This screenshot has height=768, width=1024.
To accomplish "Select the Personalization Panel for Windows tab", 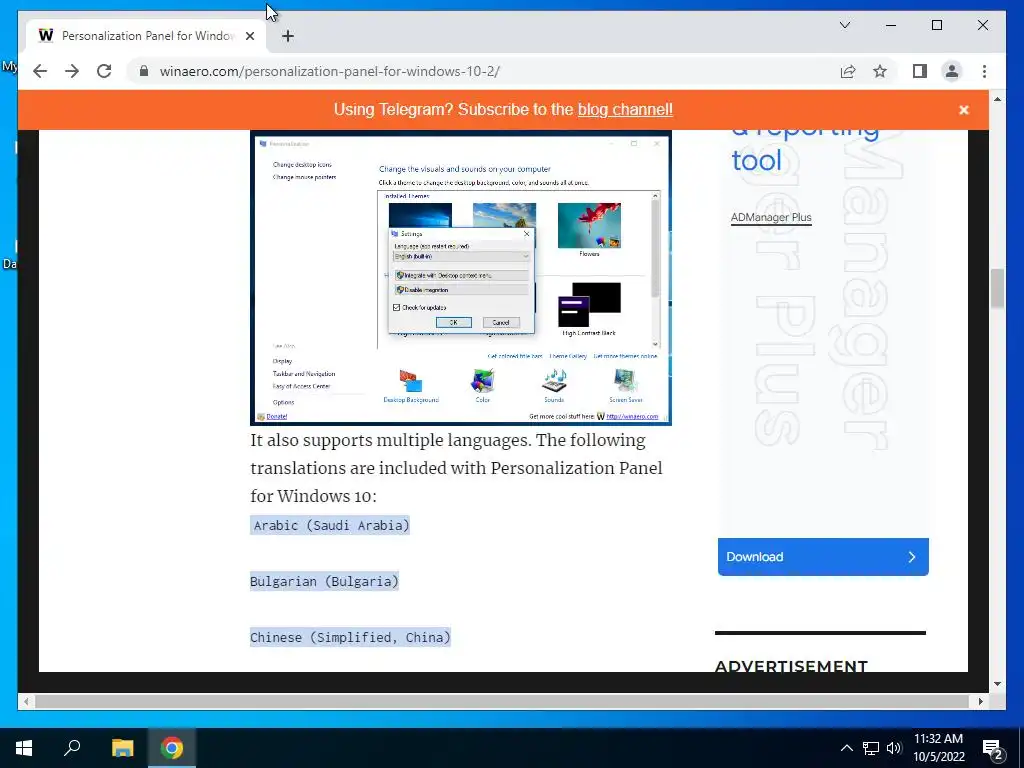I will click(146, 36).
